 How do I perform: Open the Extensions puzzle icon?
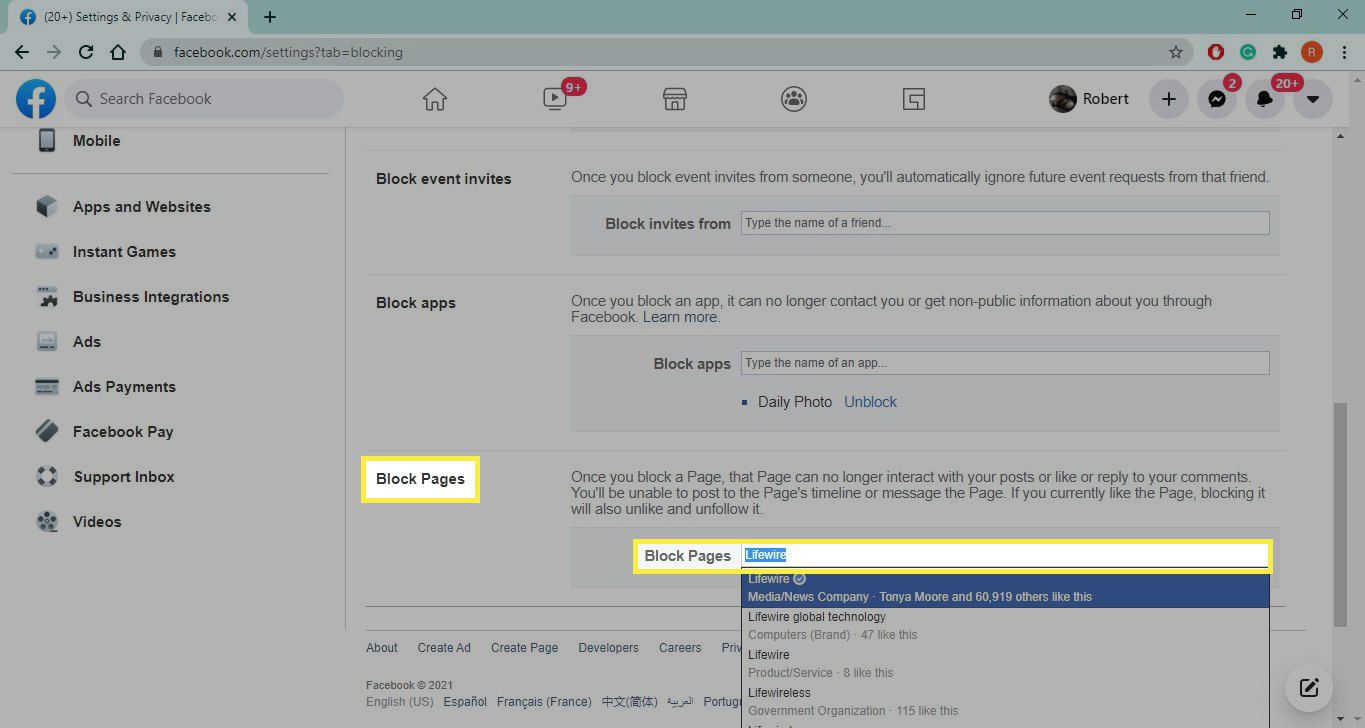click(1279, 52)
